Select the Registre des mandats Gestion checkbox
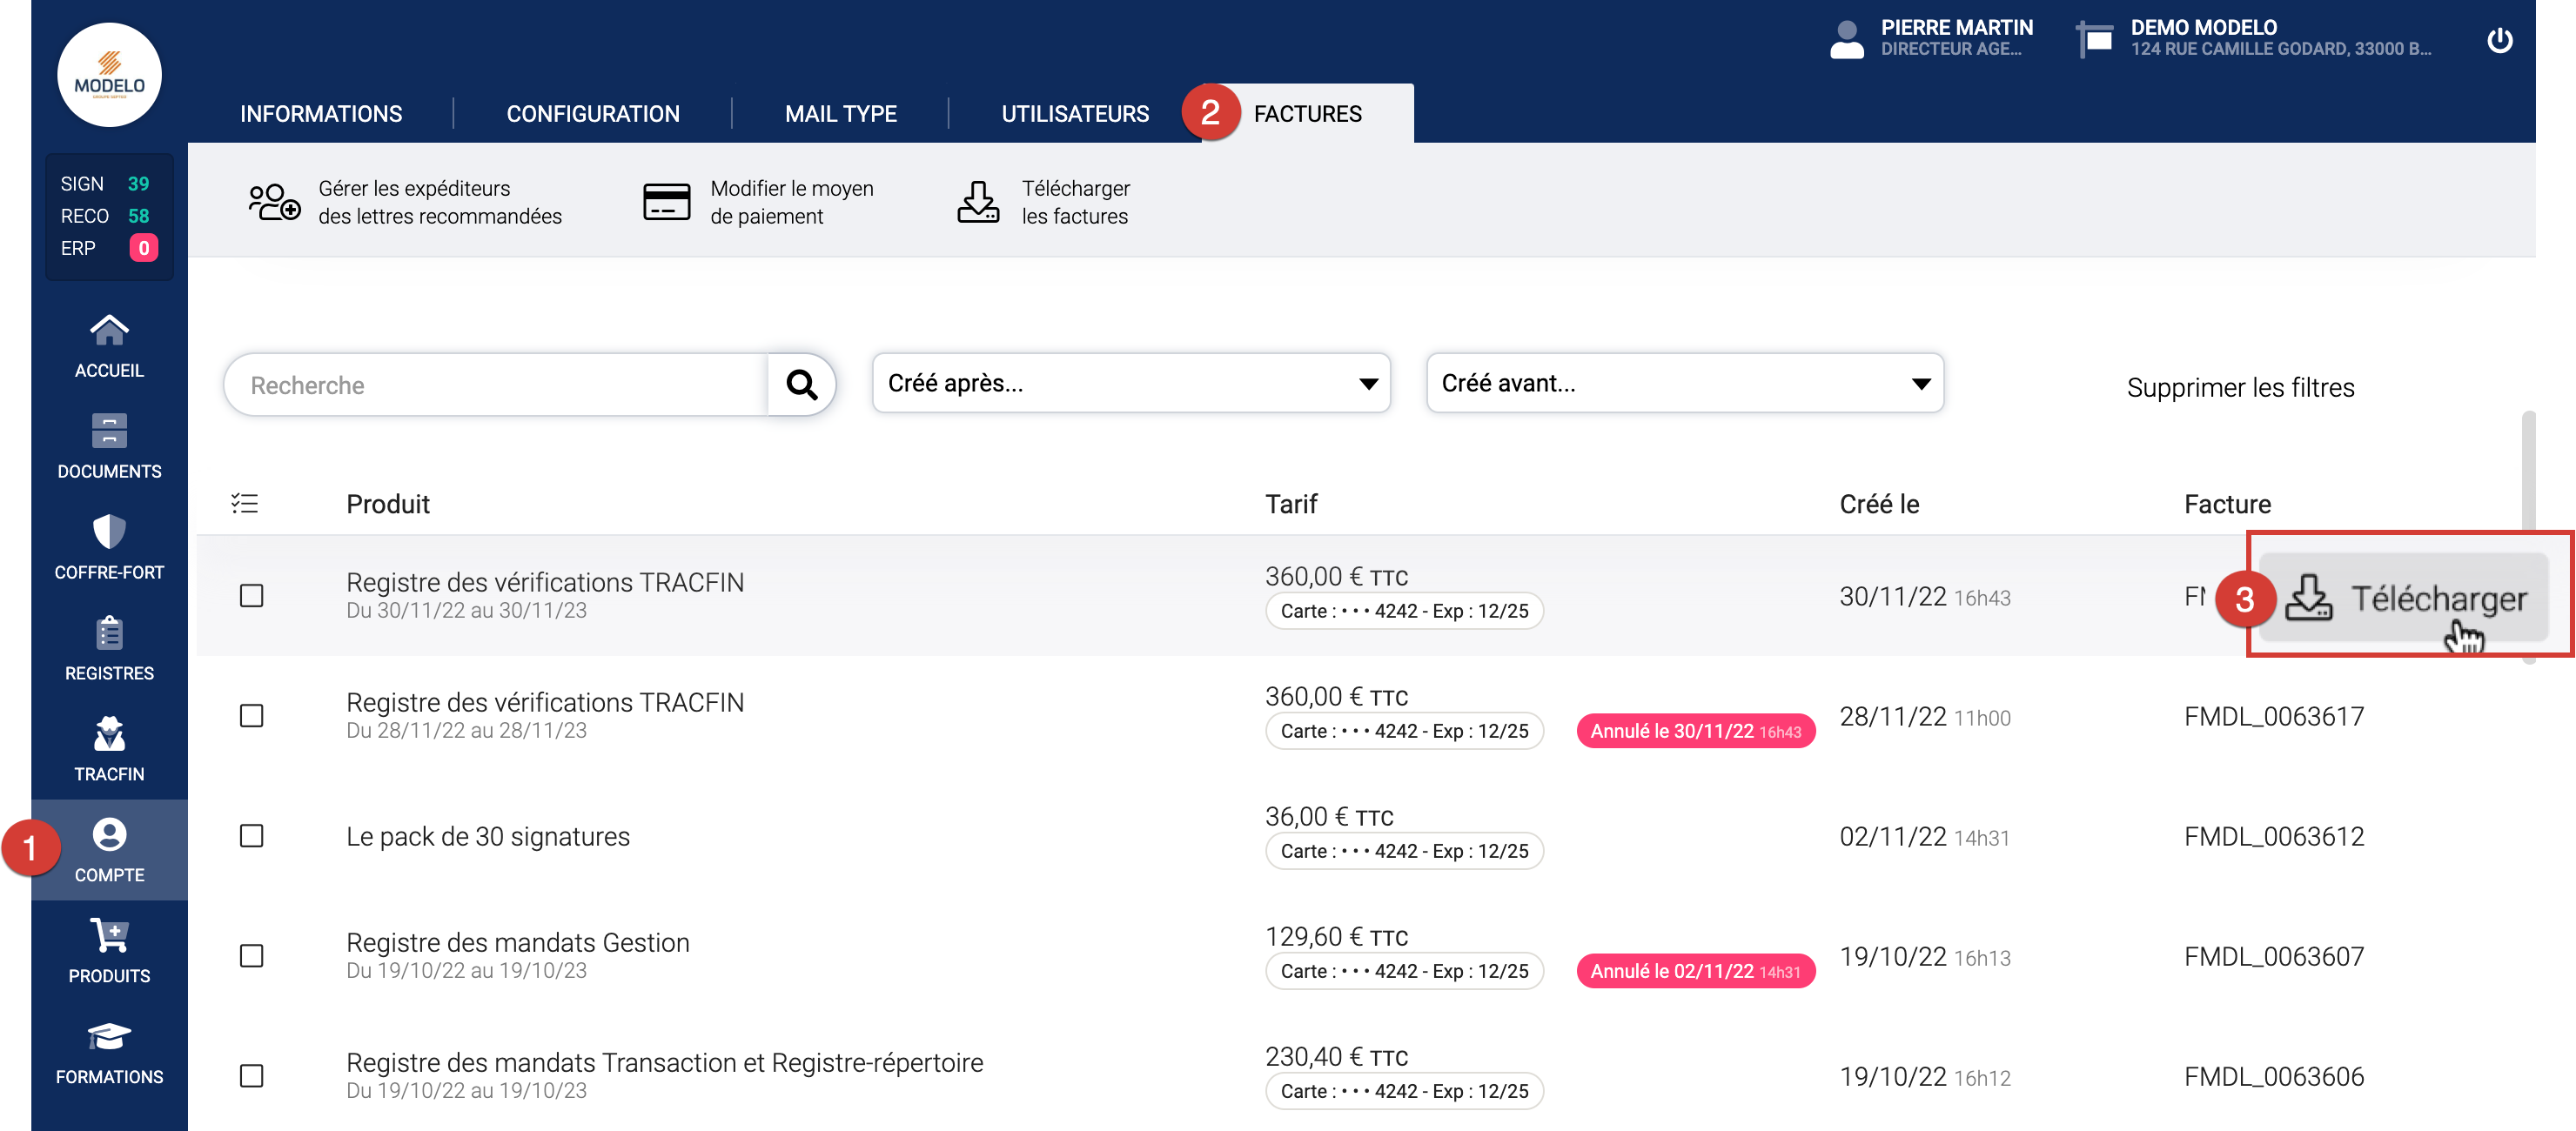2576x1131 pixels. click(252, 956)
